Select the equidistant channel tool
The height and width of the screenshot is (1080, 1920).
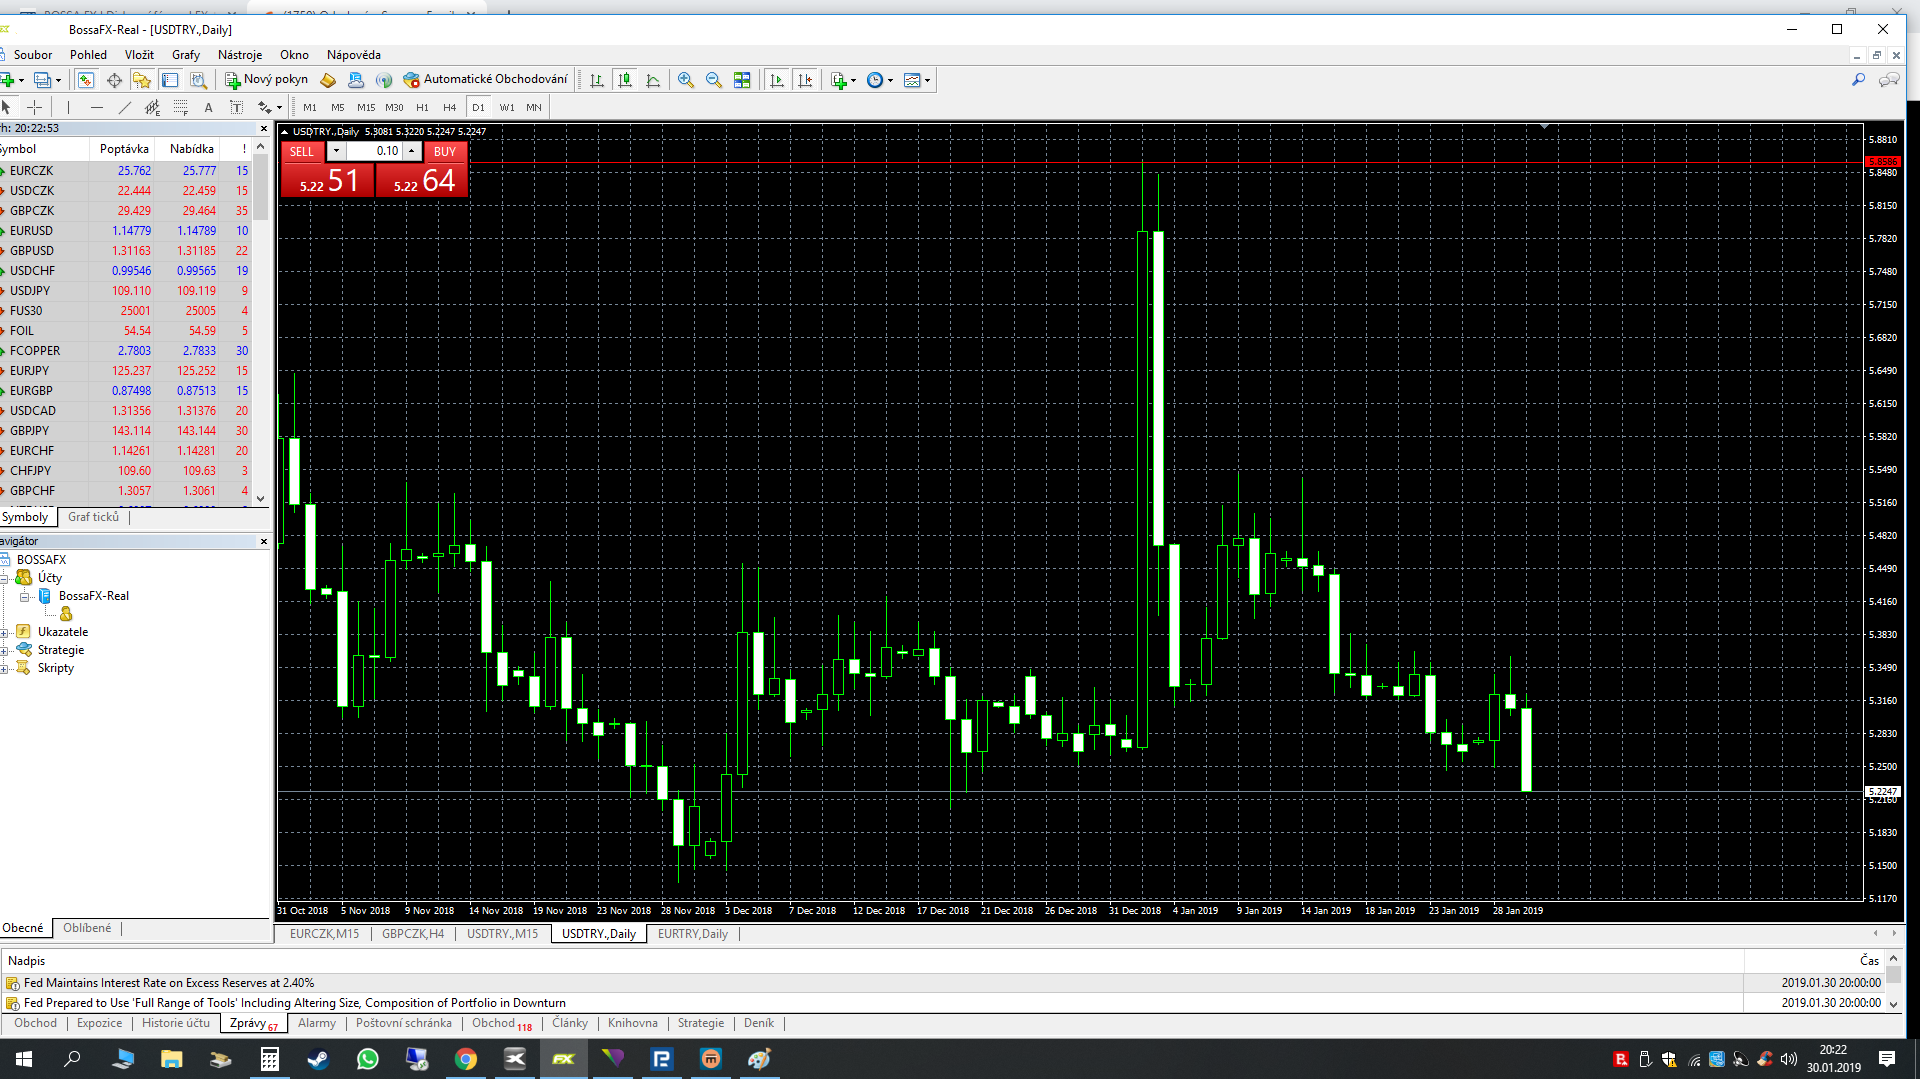click(152, 107)
